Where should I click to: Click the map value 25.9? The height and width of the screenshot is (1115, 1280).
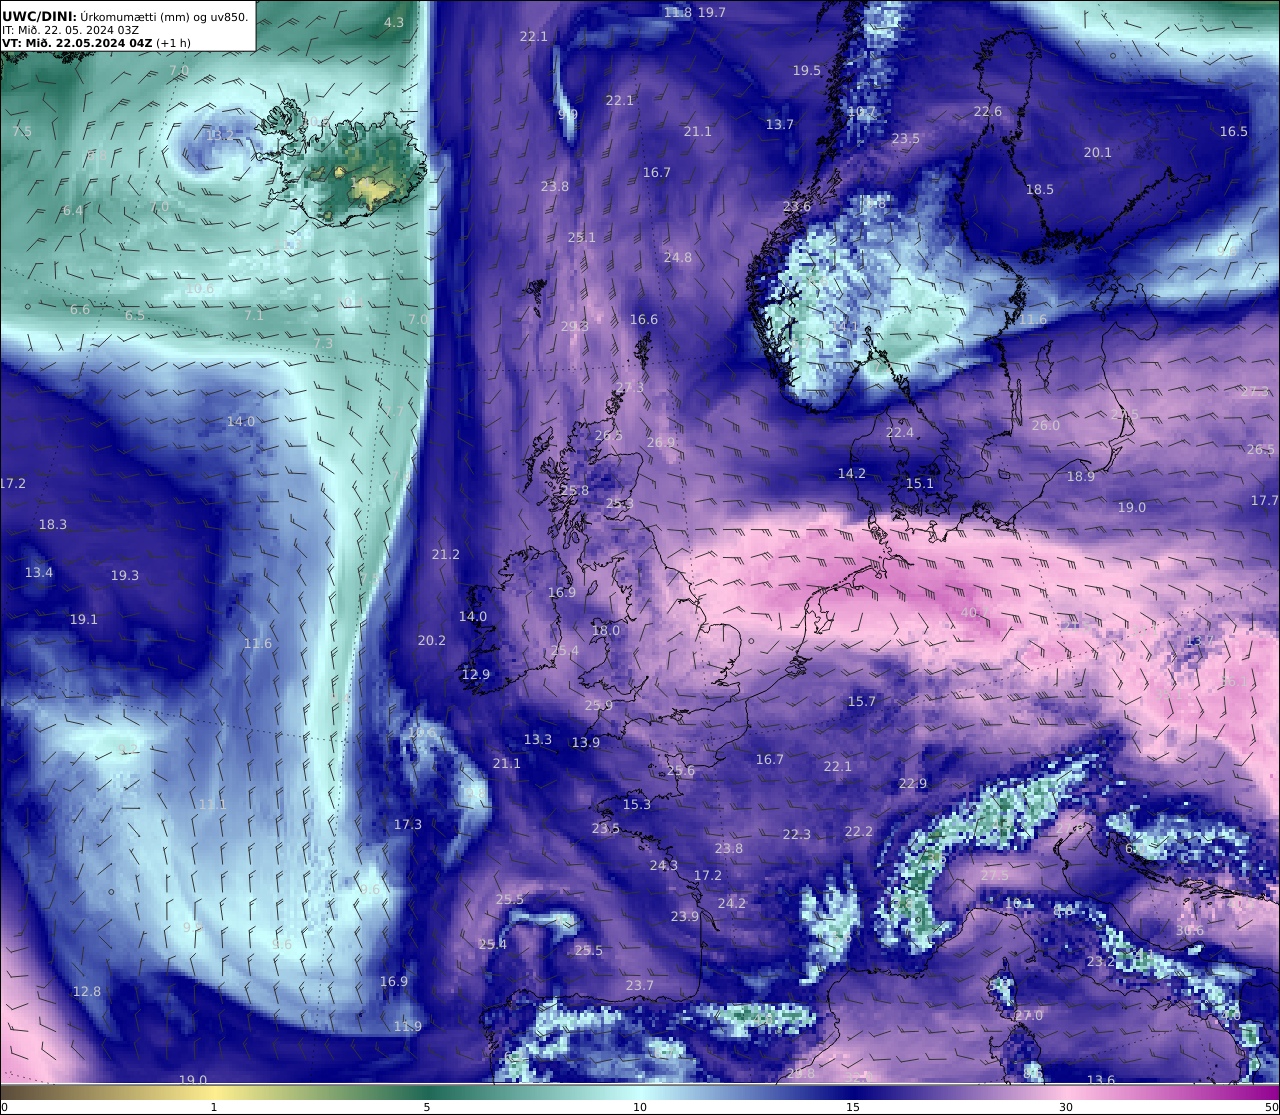coord(599,705)
